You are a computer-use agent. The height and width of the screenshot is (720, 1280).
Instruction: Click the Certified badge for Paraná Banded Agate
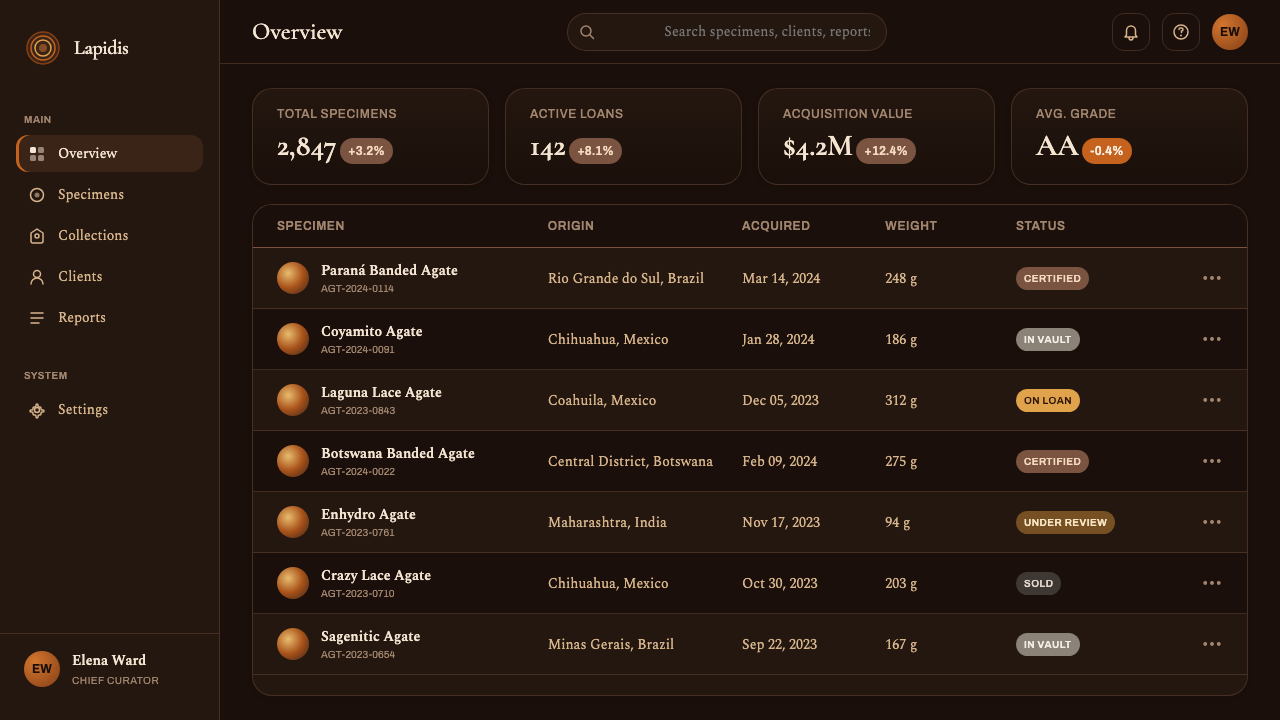click(1052, 279)
